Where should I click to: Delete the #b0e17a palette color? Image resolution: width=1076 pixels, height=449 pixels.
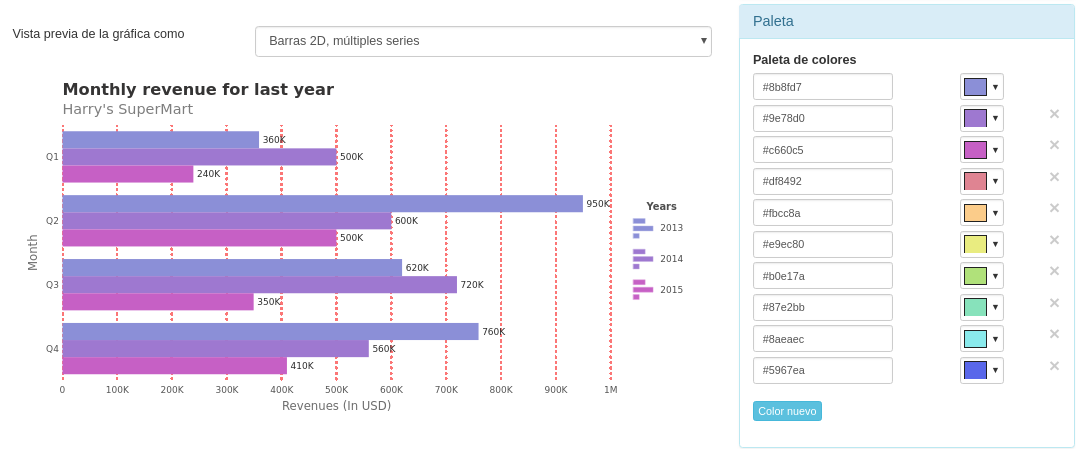(1054, 271)
